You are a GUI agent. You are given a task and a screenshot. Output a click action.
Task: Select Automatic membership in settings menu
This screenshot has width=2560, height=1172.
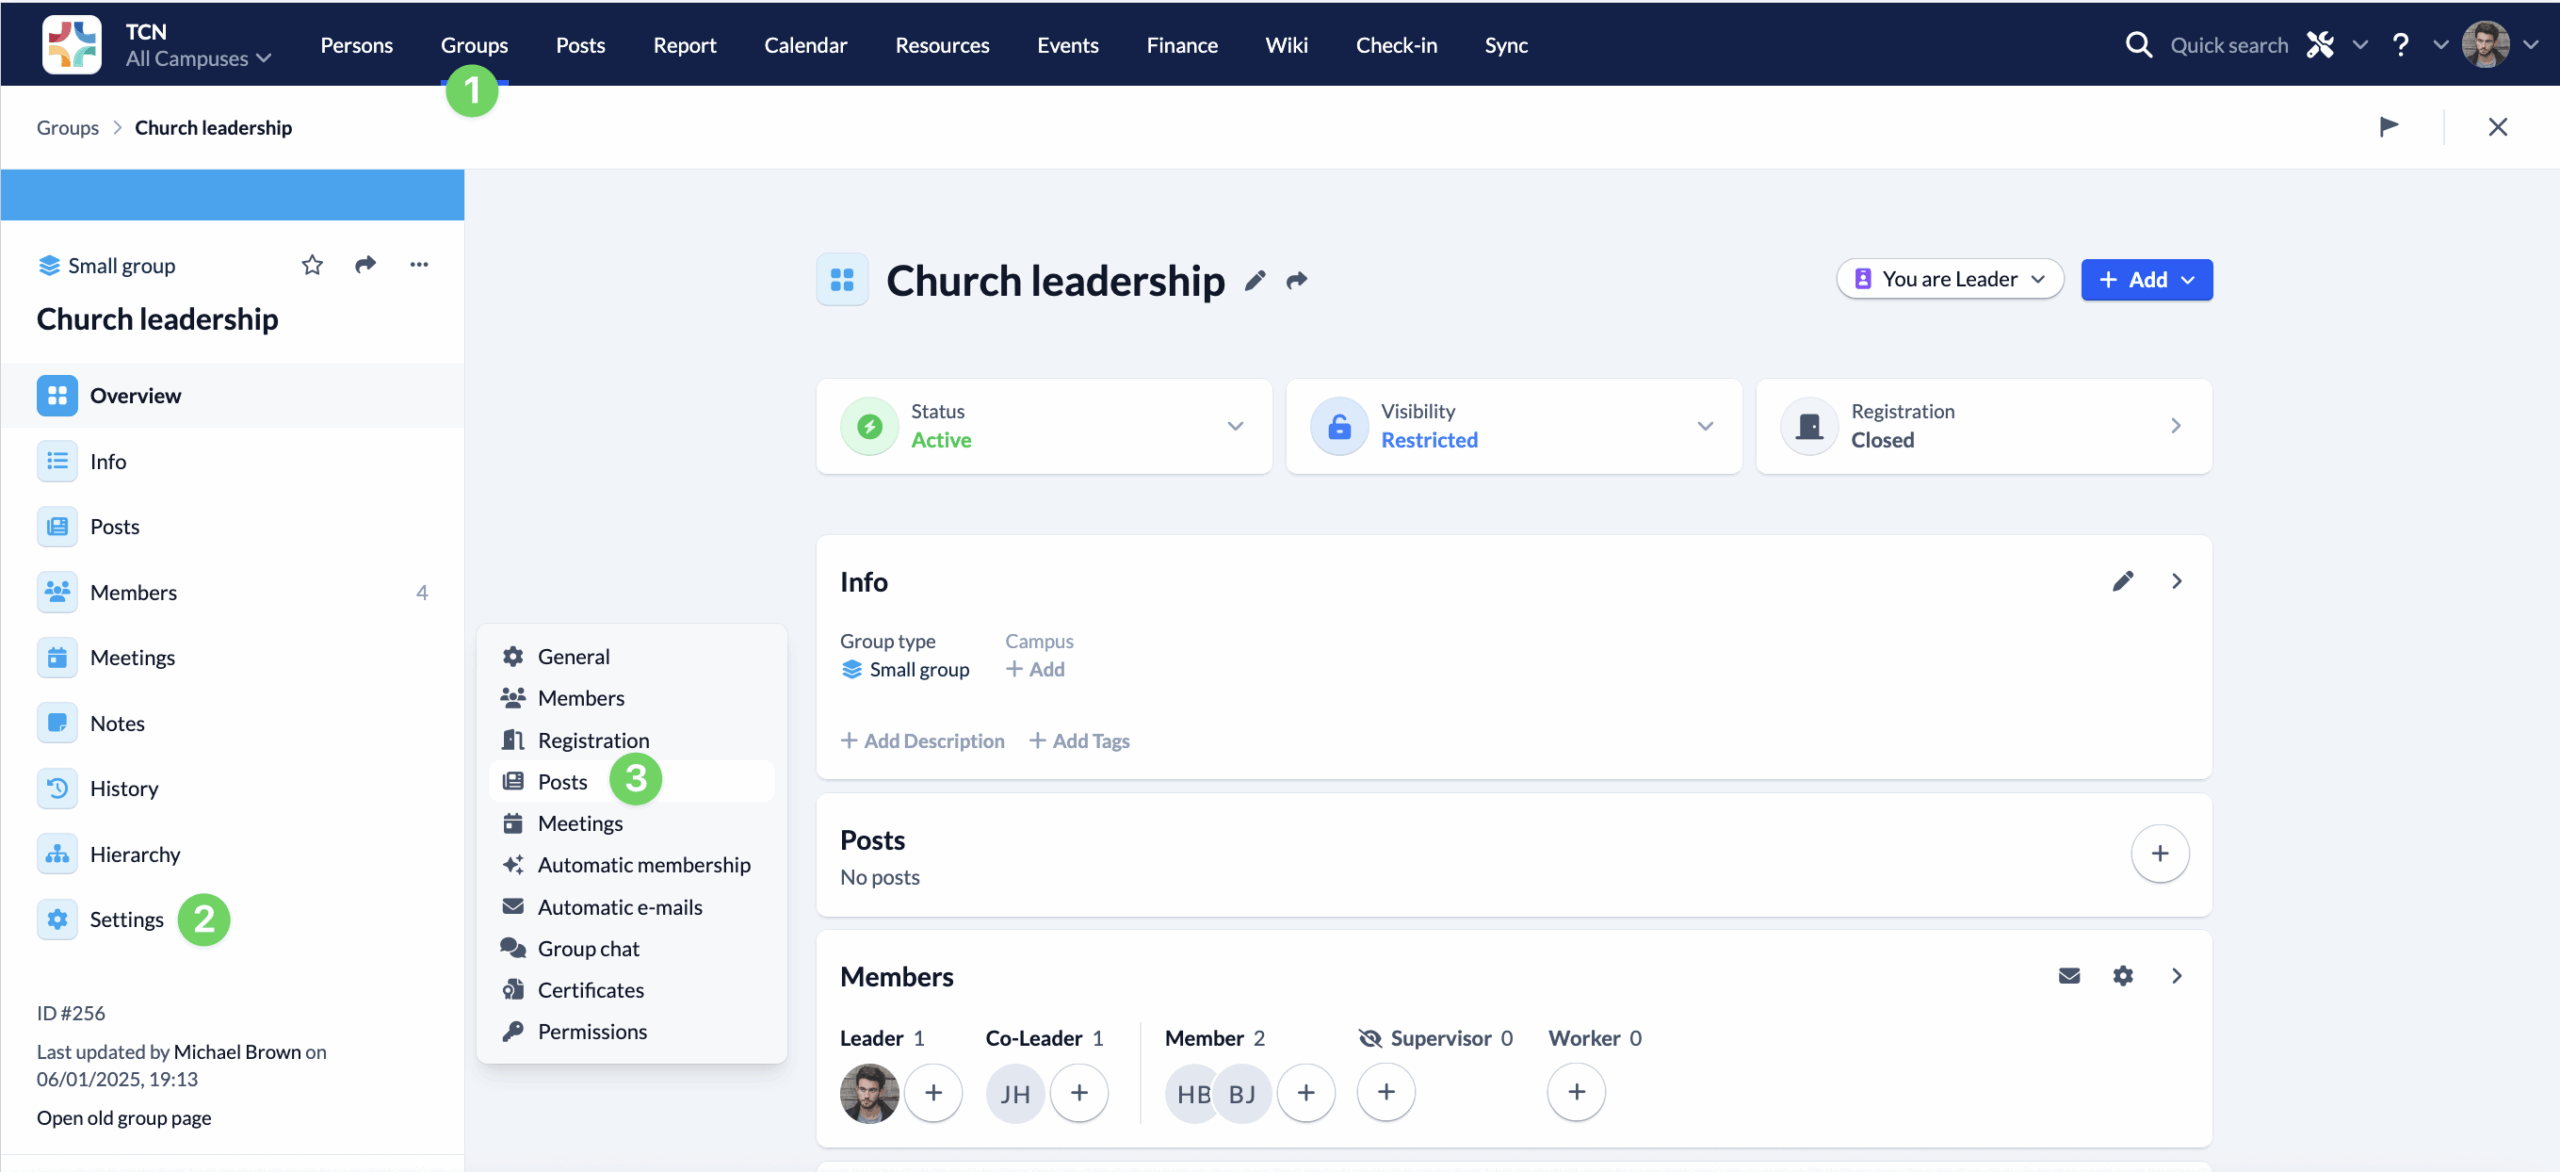pyautogui.click(x=643, y=865)
